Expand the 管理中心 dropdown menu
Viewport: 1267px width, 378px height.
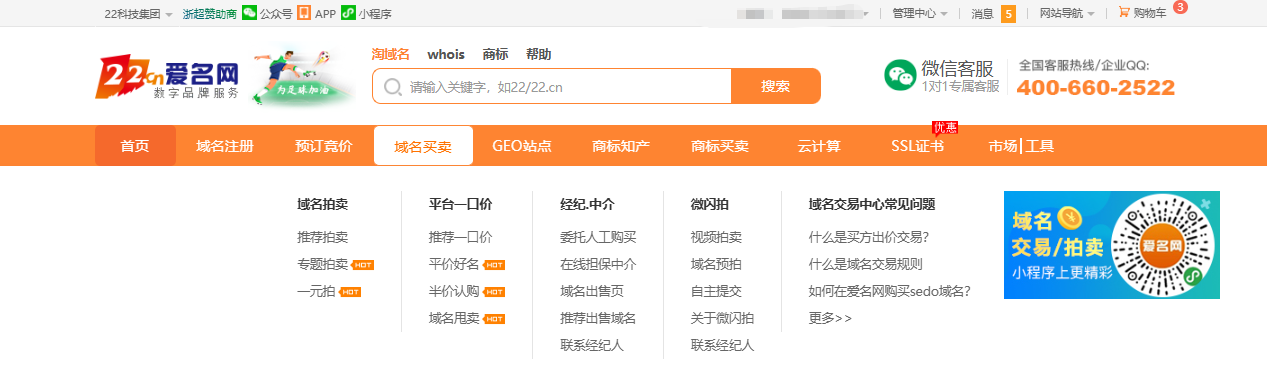pos(919,14)
